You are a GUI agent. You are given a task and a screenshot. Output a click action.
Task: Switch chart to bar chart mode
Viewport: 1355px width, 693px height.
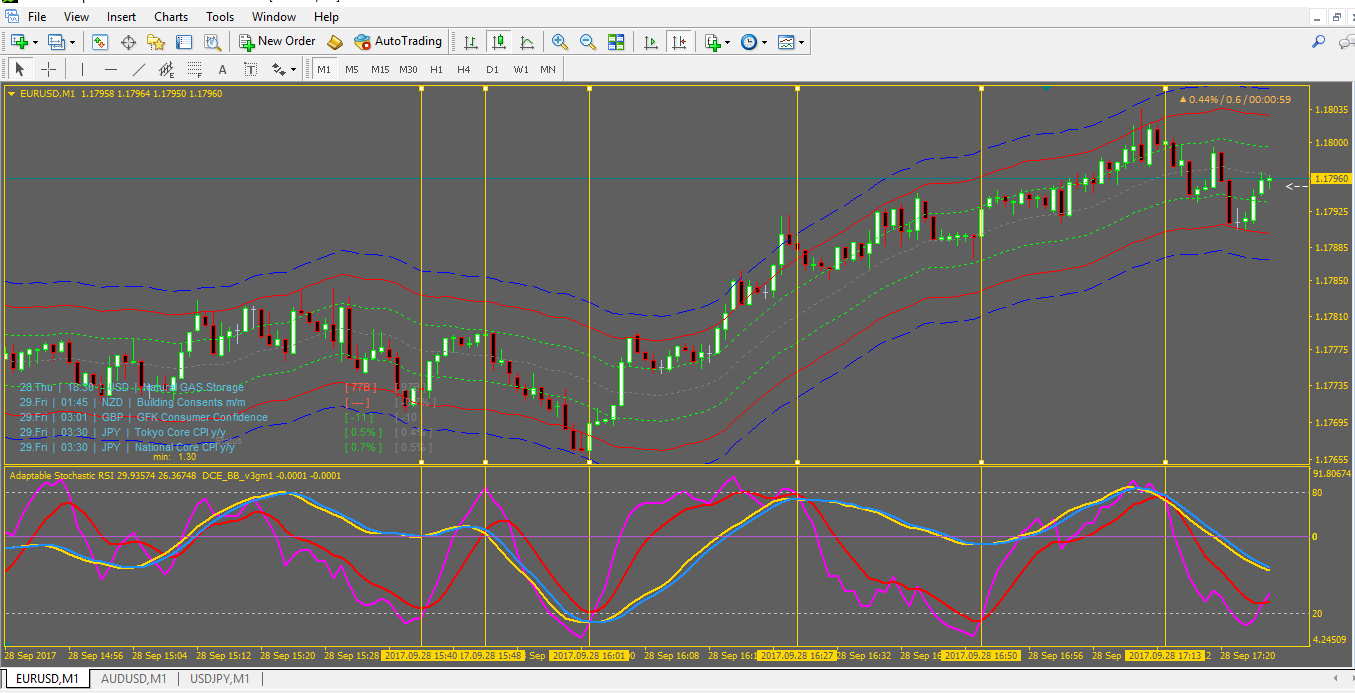[470, 42]
